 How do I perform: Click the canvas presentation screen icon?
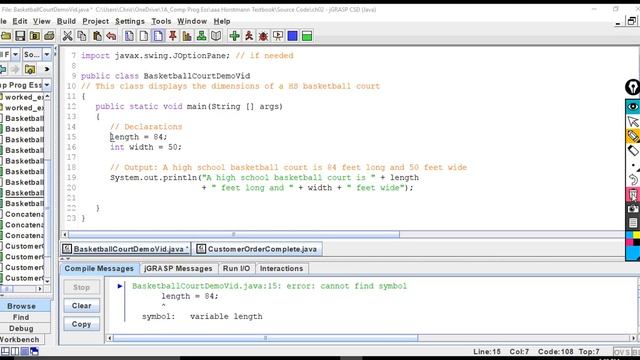278,36
